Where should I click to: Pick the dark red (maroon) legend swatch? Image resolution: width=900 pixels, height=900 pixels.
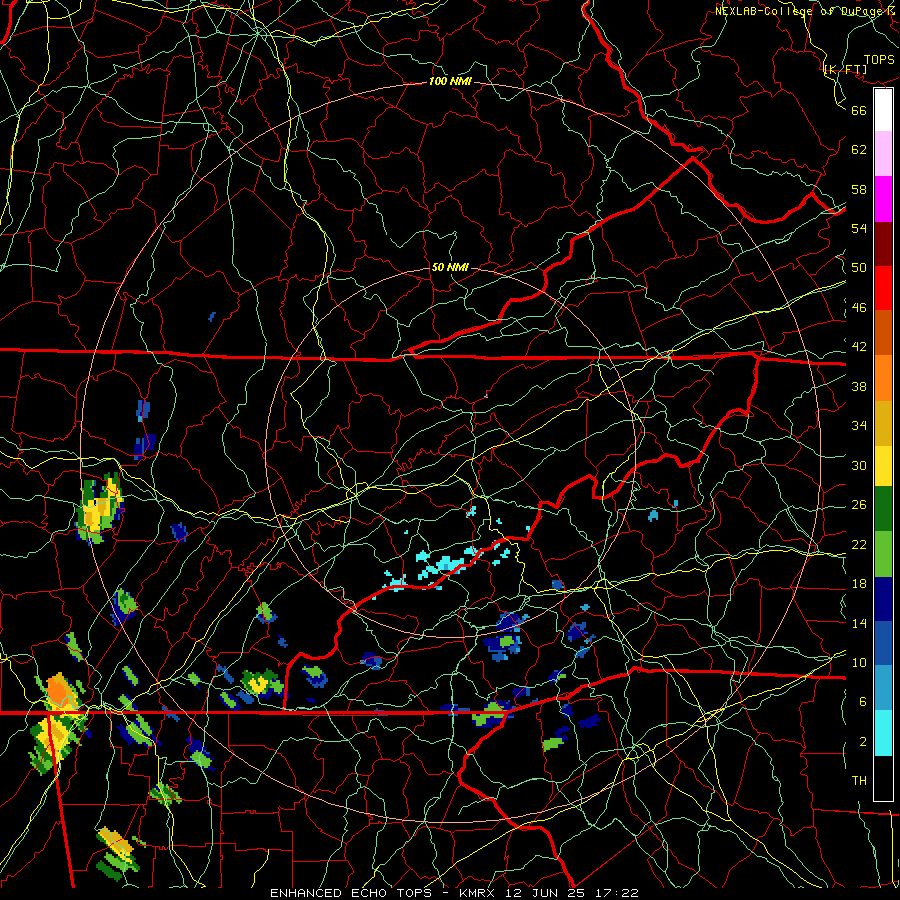(883, 243)
